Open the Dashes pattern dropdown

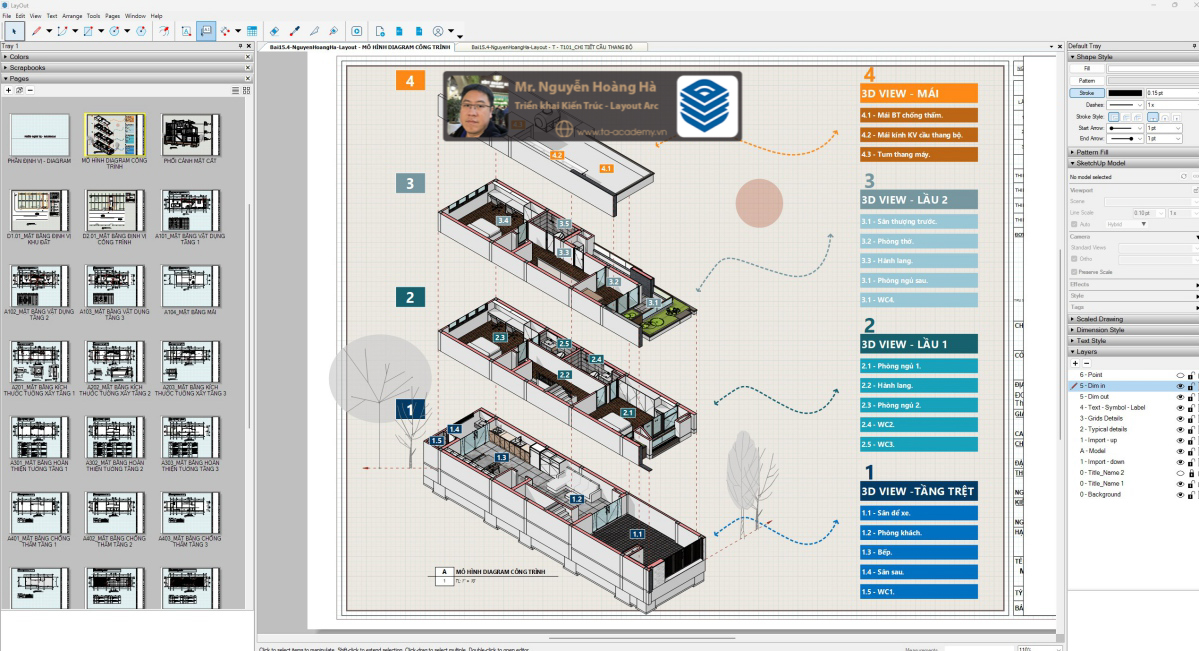tap(1140, 105)
